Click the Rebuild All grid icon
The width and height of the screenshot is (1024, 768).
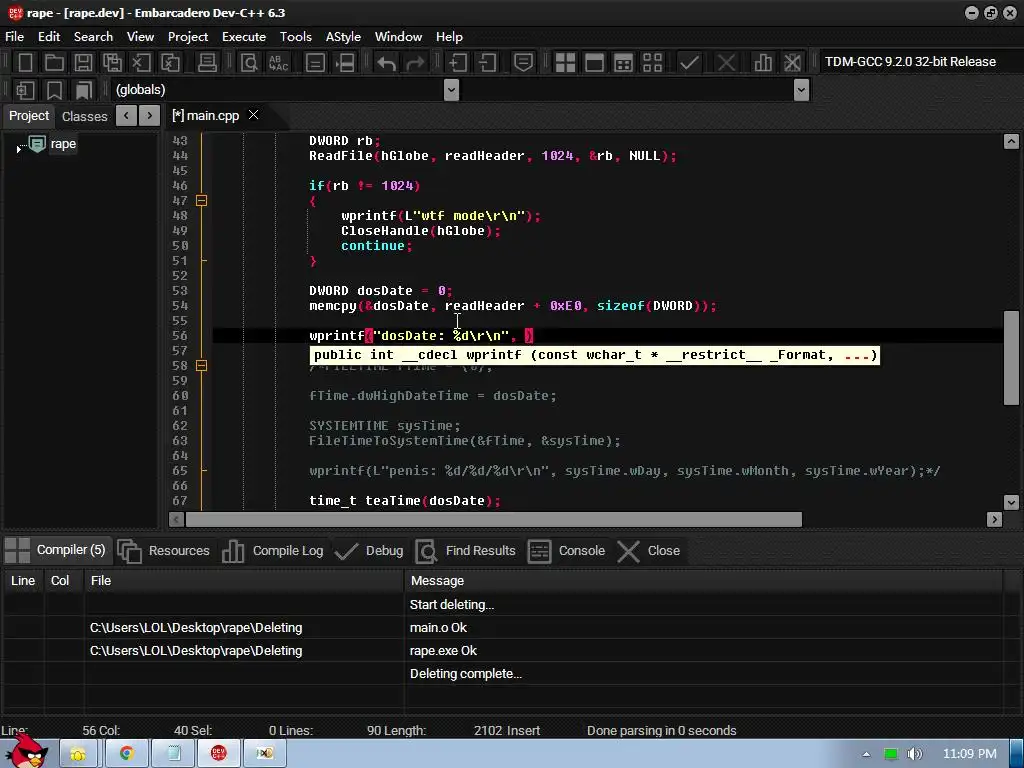click(x=652, y=63)
